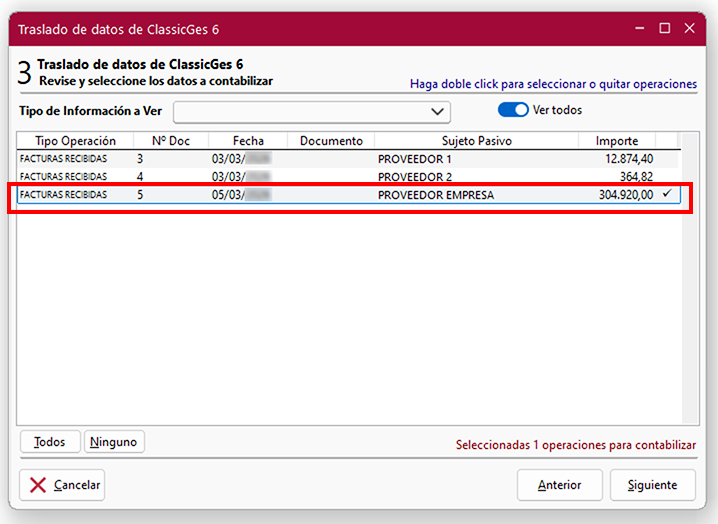Sort by Importe column header
Screen dimensions: 718x524
point(617,141)
